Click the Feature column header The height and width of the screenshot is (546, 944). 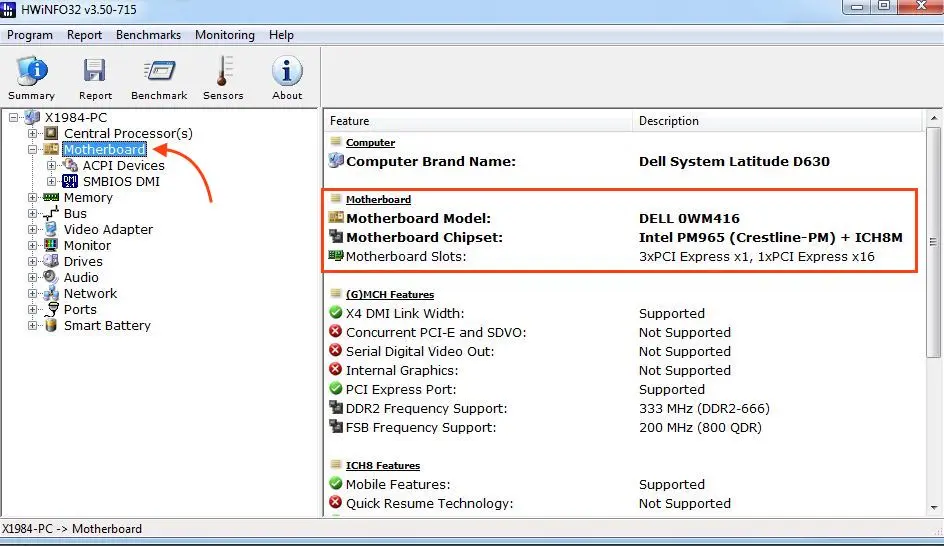point(479,120)
